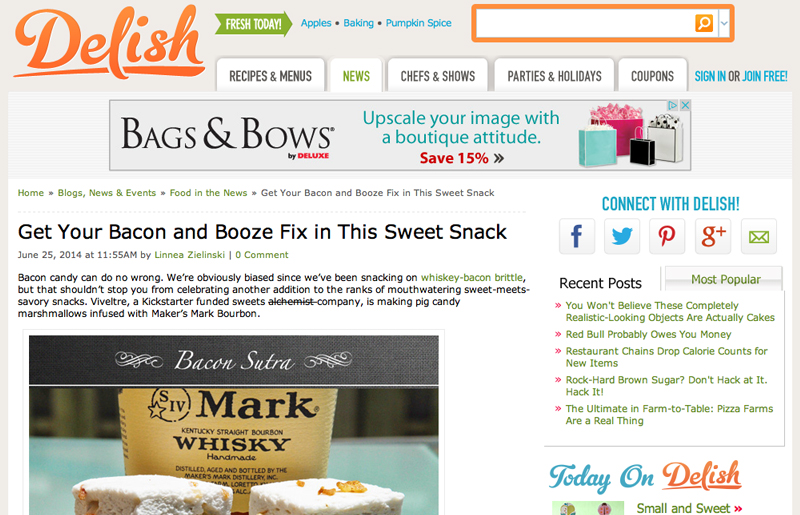
Task: Click inside the search text field
Action: [585, 23]
